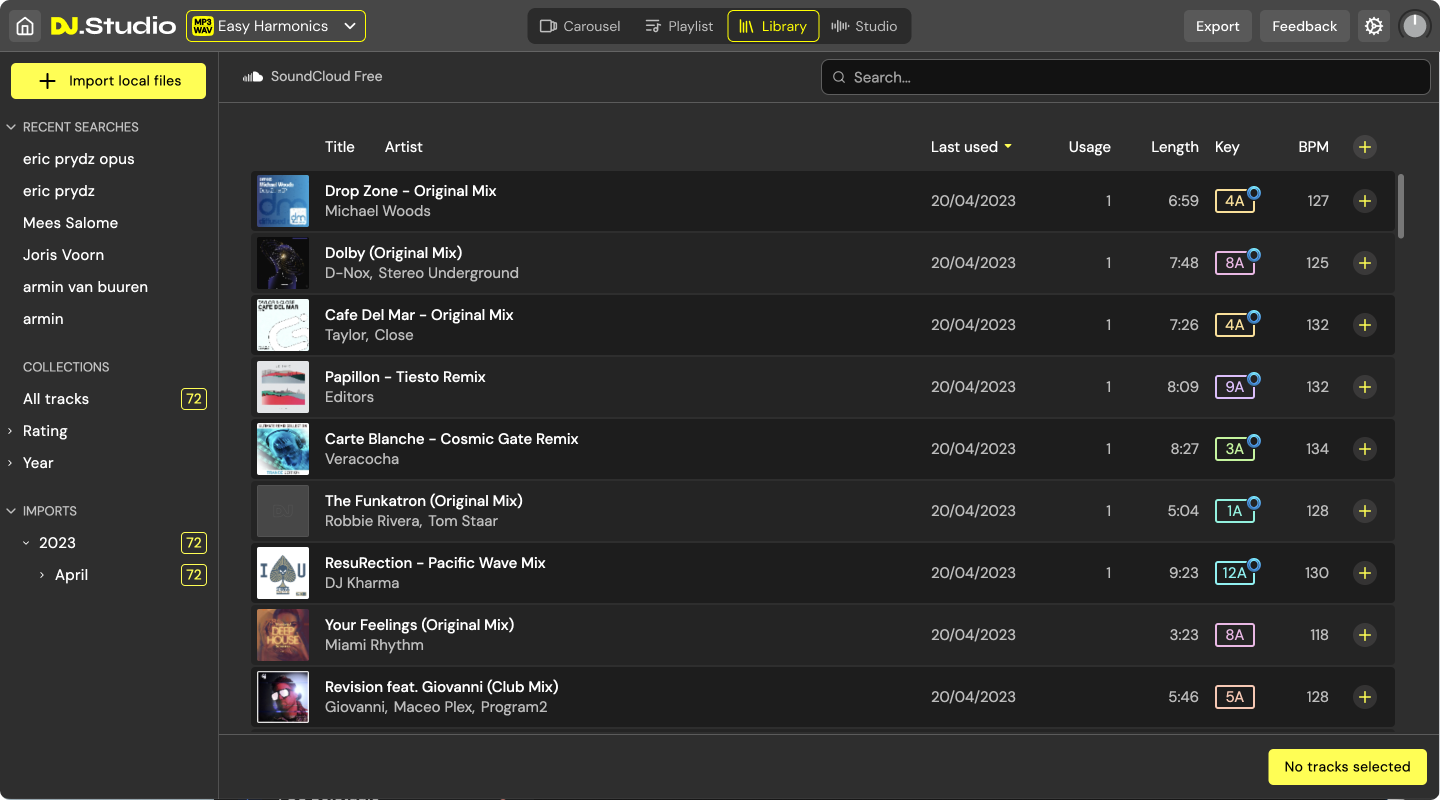The image size is (1440, 800).
Task: Click the track list vertical scrollbar
Action: tap(1401, 206)
